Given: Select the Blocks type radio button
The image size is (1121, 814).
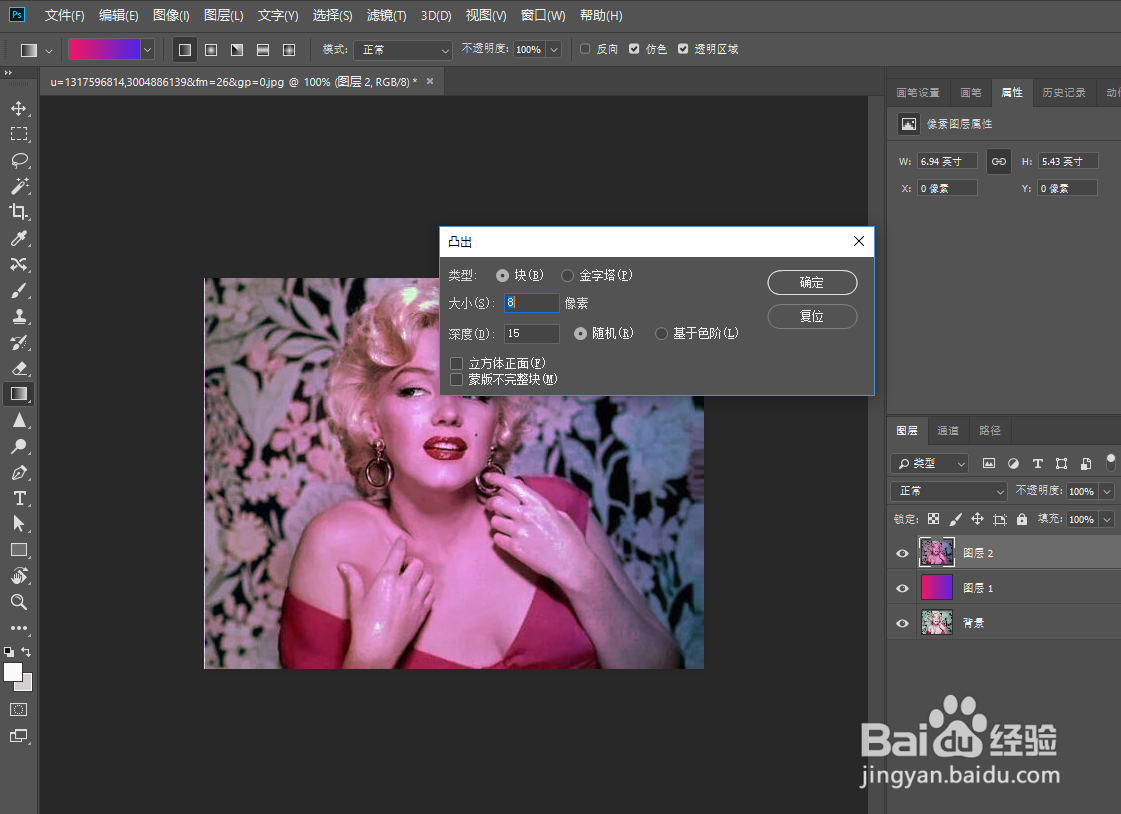Looking at the screenshot, I should [x=503, y=275].
